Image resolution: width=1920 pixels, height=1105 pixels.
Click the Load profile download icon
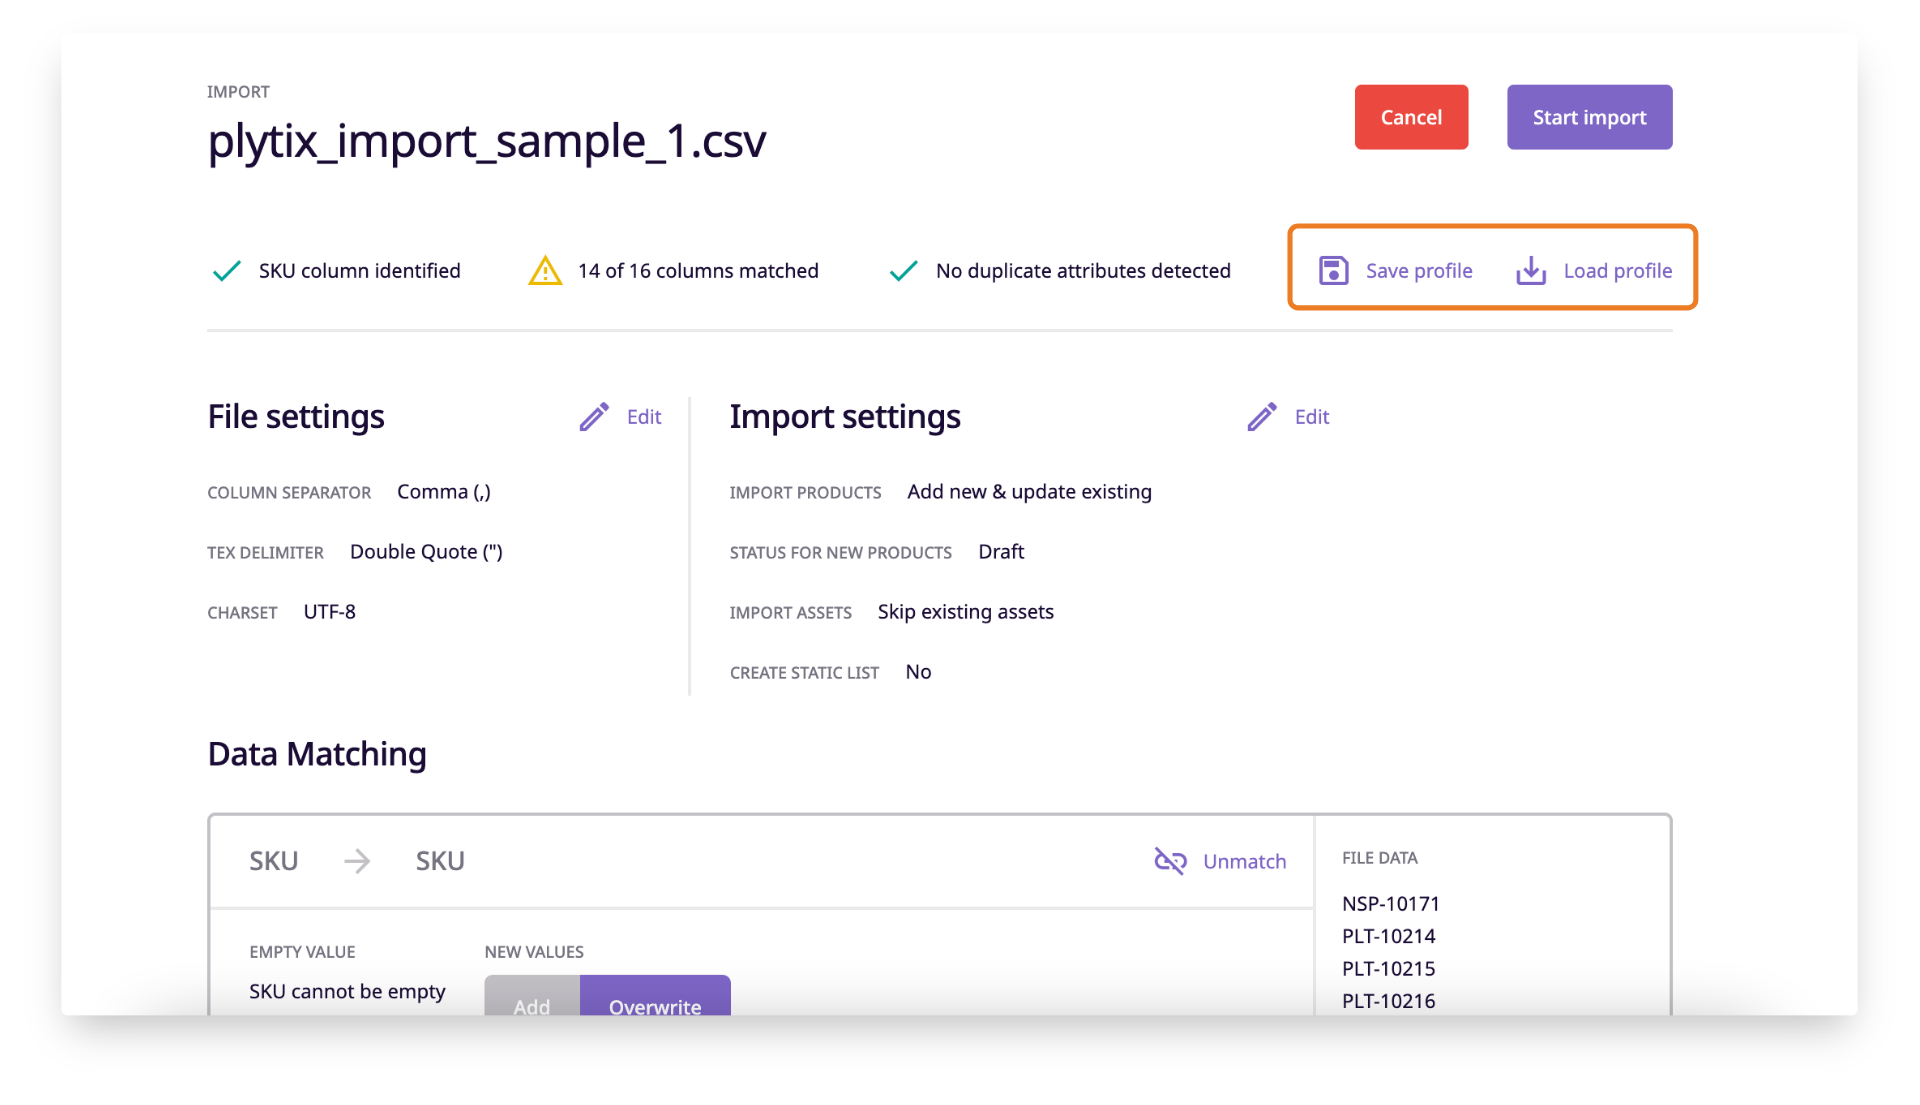click(1531, 271)
